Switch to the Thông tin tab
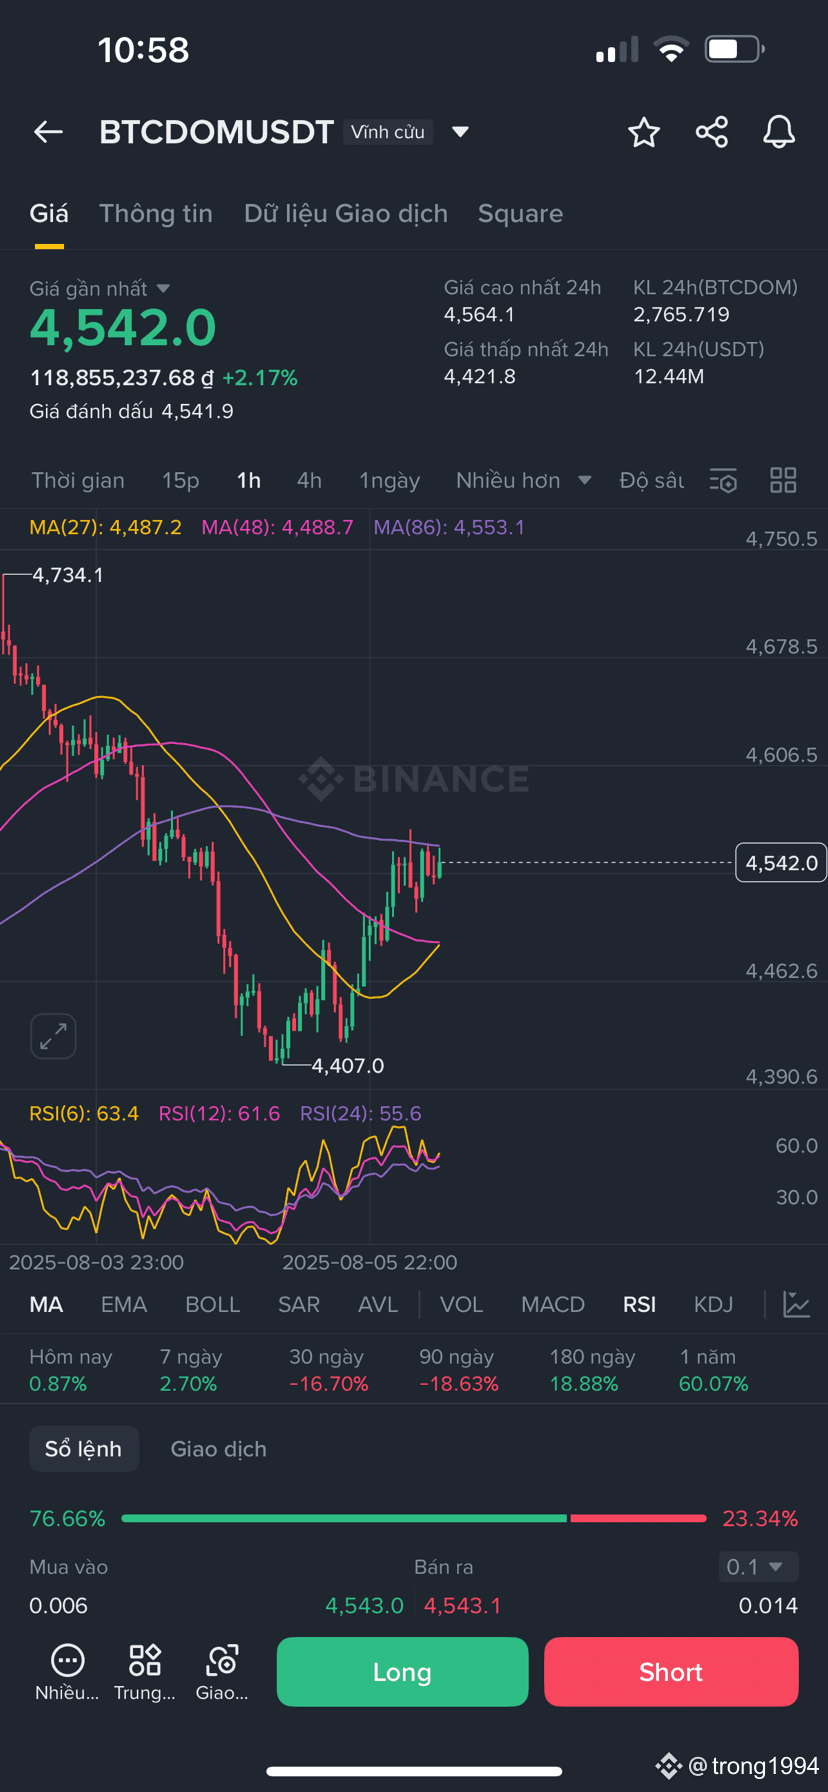828x1792 pixels. (156, 214)
